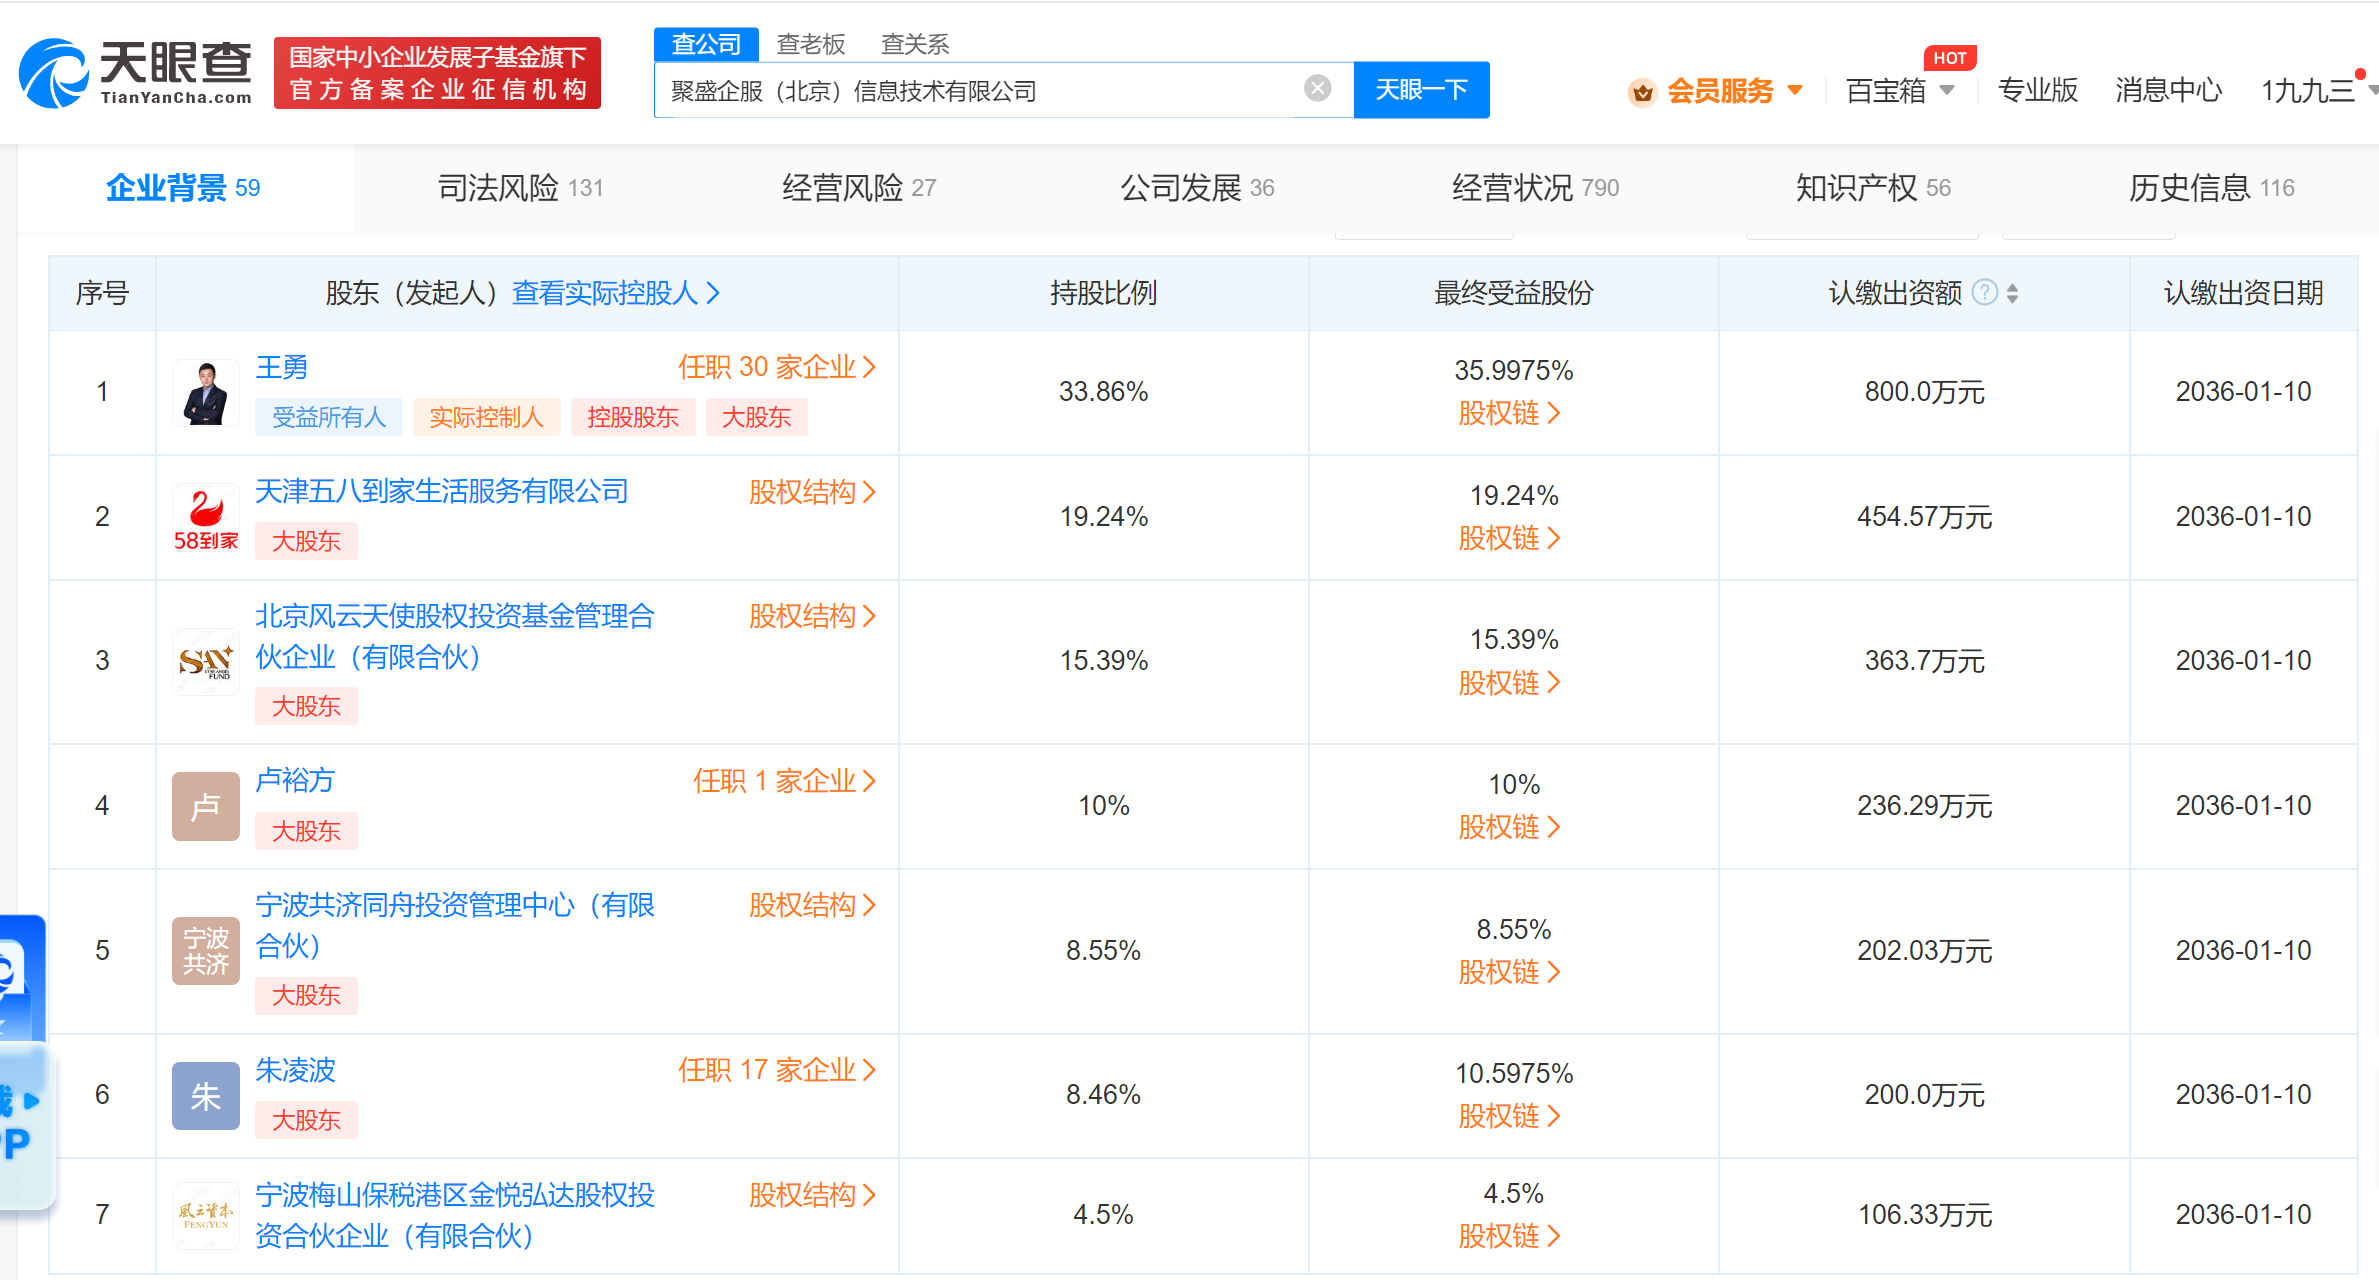The image size is (2379, 1280).
Task: Switch to the 查老板 search tab
Action: click(x=811, y=44)
